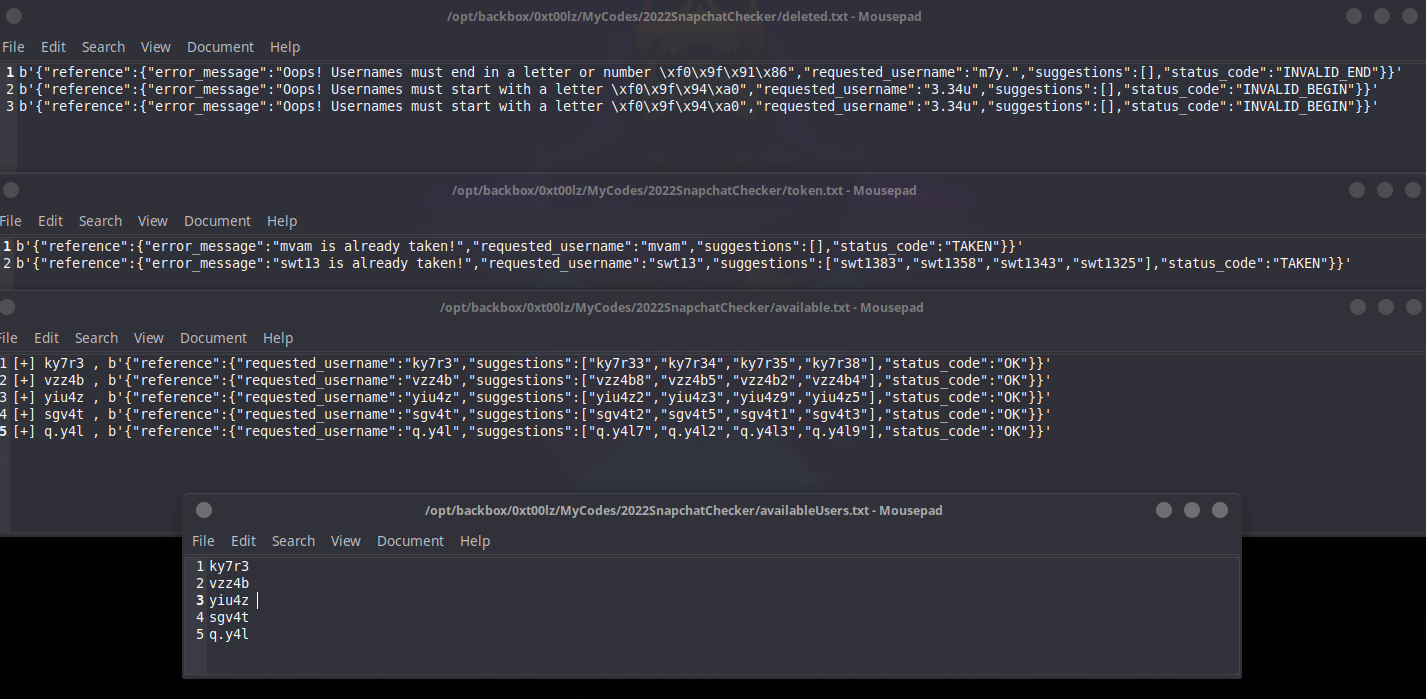Close the available.txt Mousepad window
This screenshot has height=699, width=1426.
click(x=1413, y=307)
